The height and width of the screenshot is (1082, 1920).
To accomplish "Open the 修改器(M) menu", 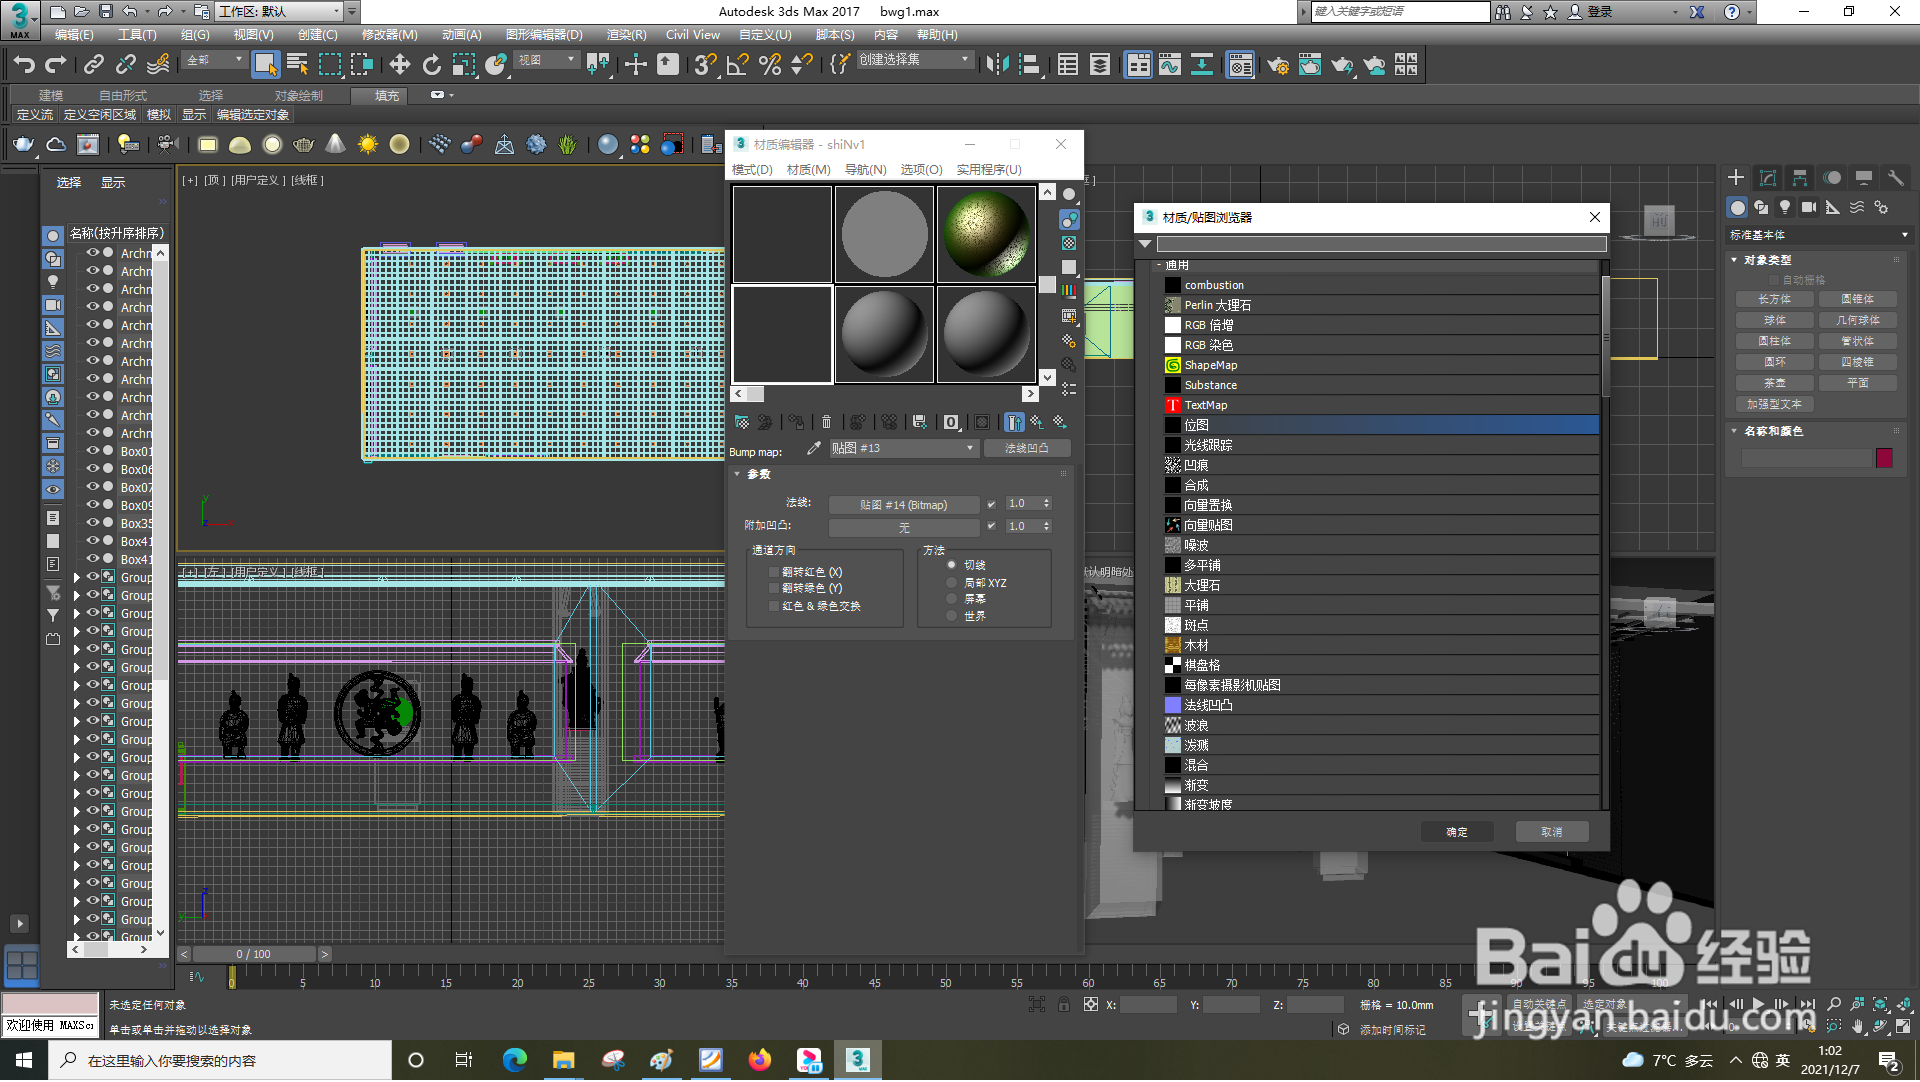I will click(x=389, y=35).
